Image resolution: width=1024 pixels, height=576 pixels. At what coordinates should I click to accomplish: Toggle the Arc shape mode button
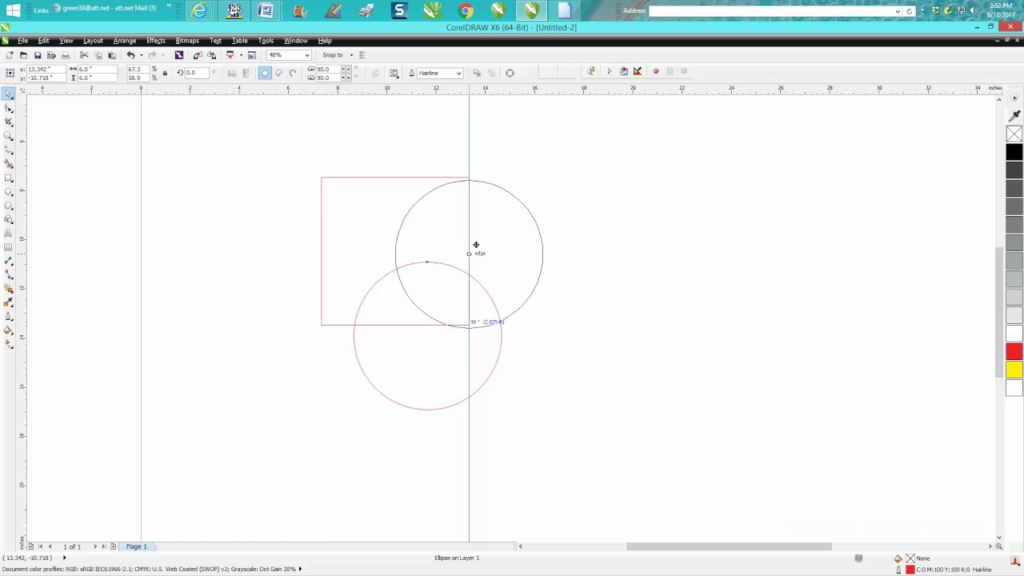click(x=293, y=73)
